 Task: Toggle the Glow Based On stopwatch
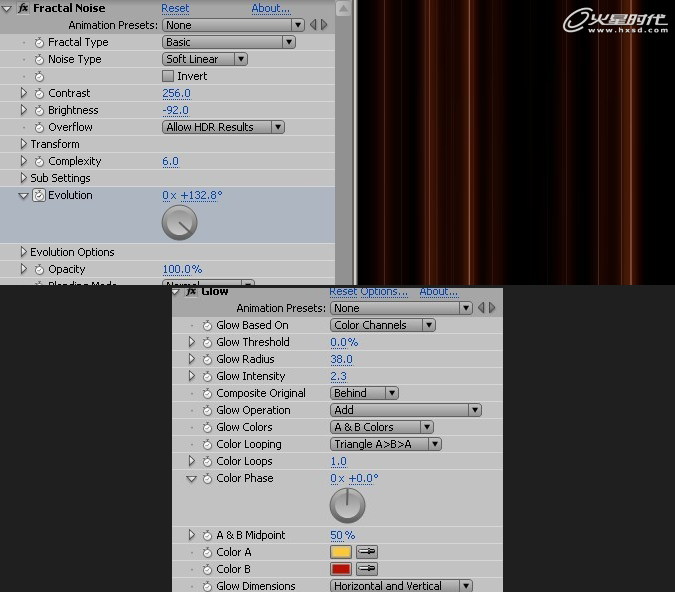pos(207,325)
